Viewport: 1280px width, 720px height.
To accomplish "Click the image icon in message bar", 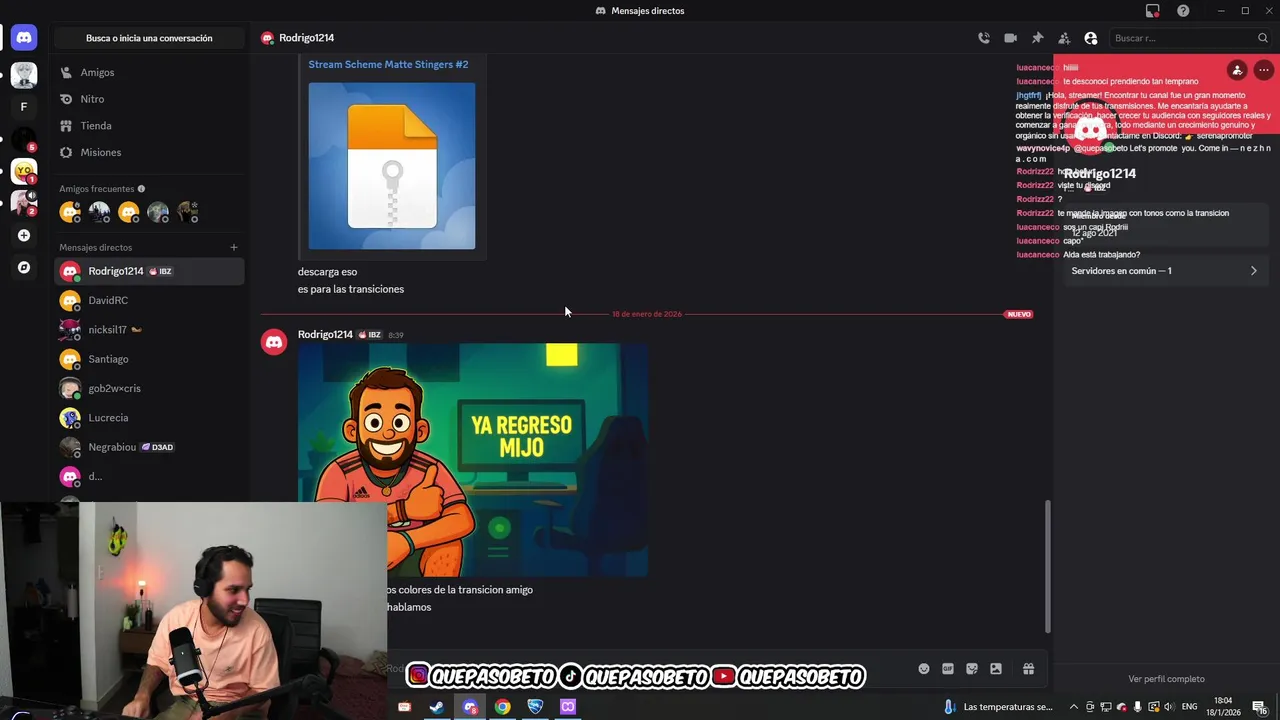I will [x=996, y=669].
